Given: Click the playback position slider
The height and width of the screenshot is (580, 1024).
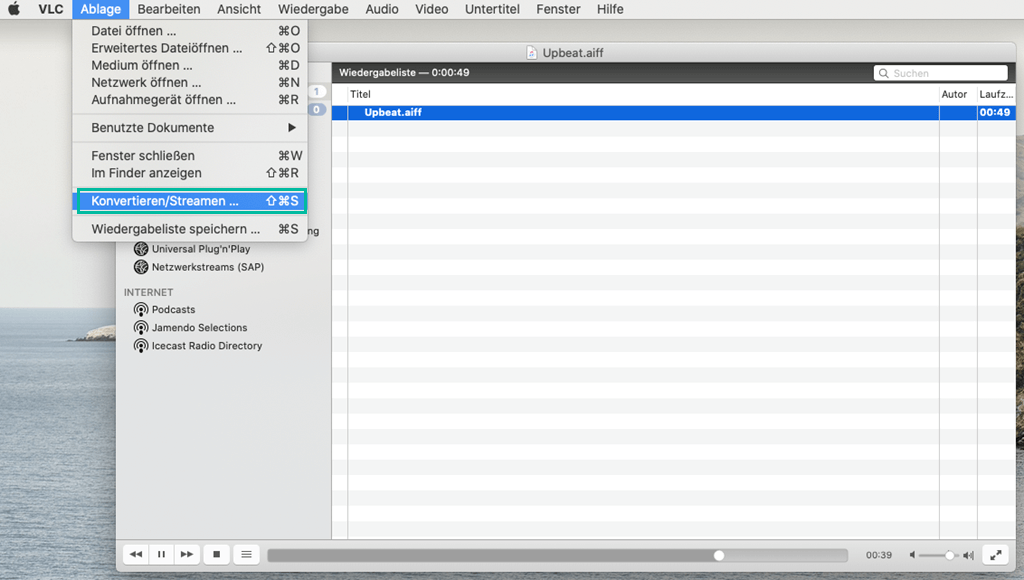Looking at the screenshot, I should 558,555.
